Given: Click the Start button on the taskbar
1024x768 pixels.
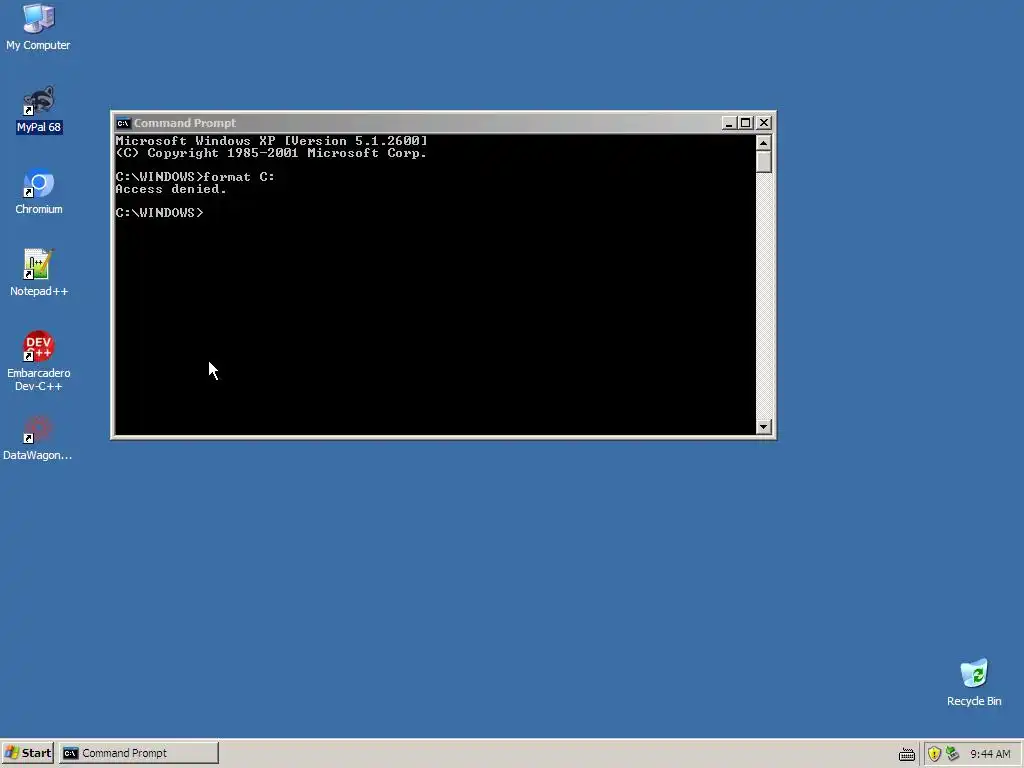Looking at the screenshot, I should tap(27, 753).
